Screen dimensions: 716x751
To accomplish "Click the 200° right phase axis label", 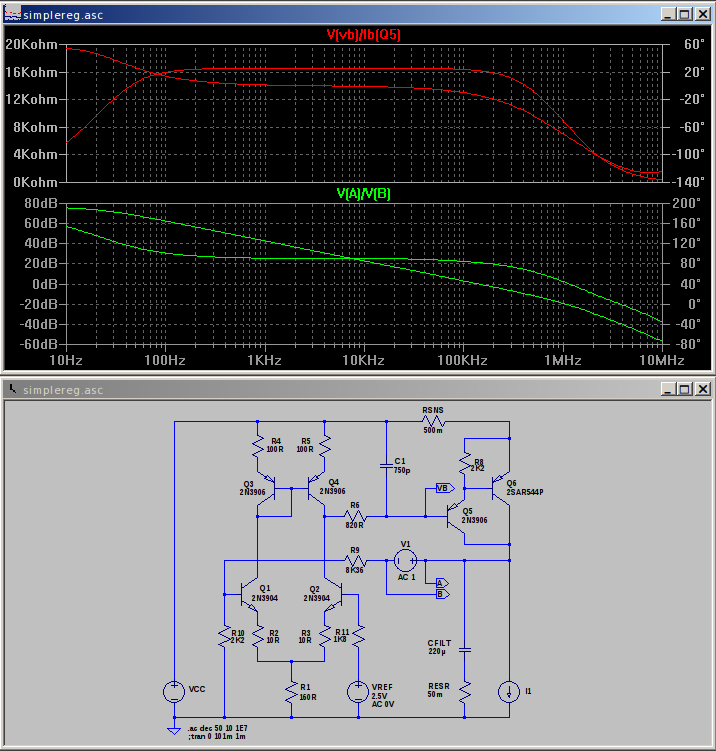I will click(687, 203).
